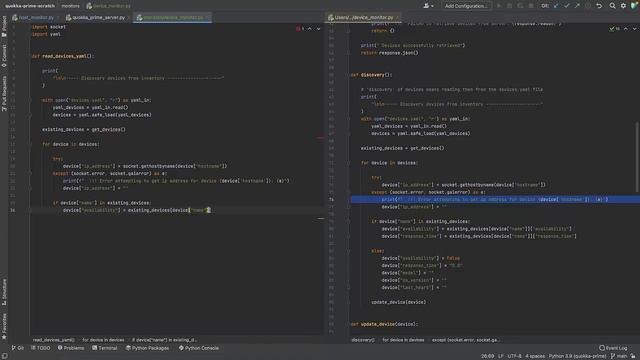Click the Git show history clock icon

click(x=588, y=6)
